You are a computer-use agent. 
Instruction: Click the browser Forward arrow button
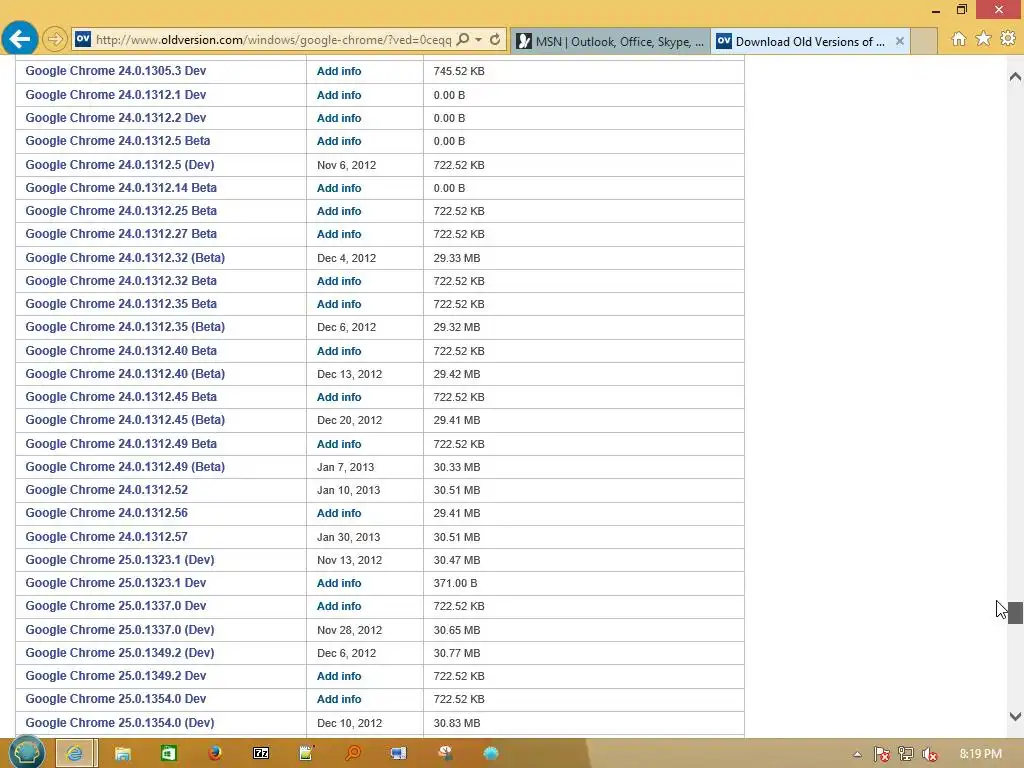(55, 40)
